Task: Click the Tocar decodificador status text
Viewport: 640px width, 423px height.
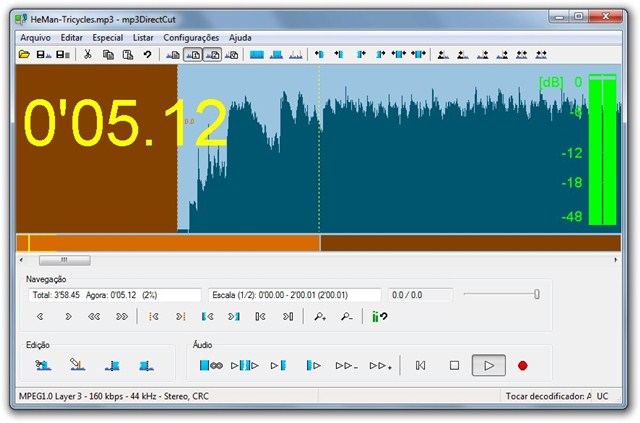Action: pyautogui.click(x=548, y=396)
